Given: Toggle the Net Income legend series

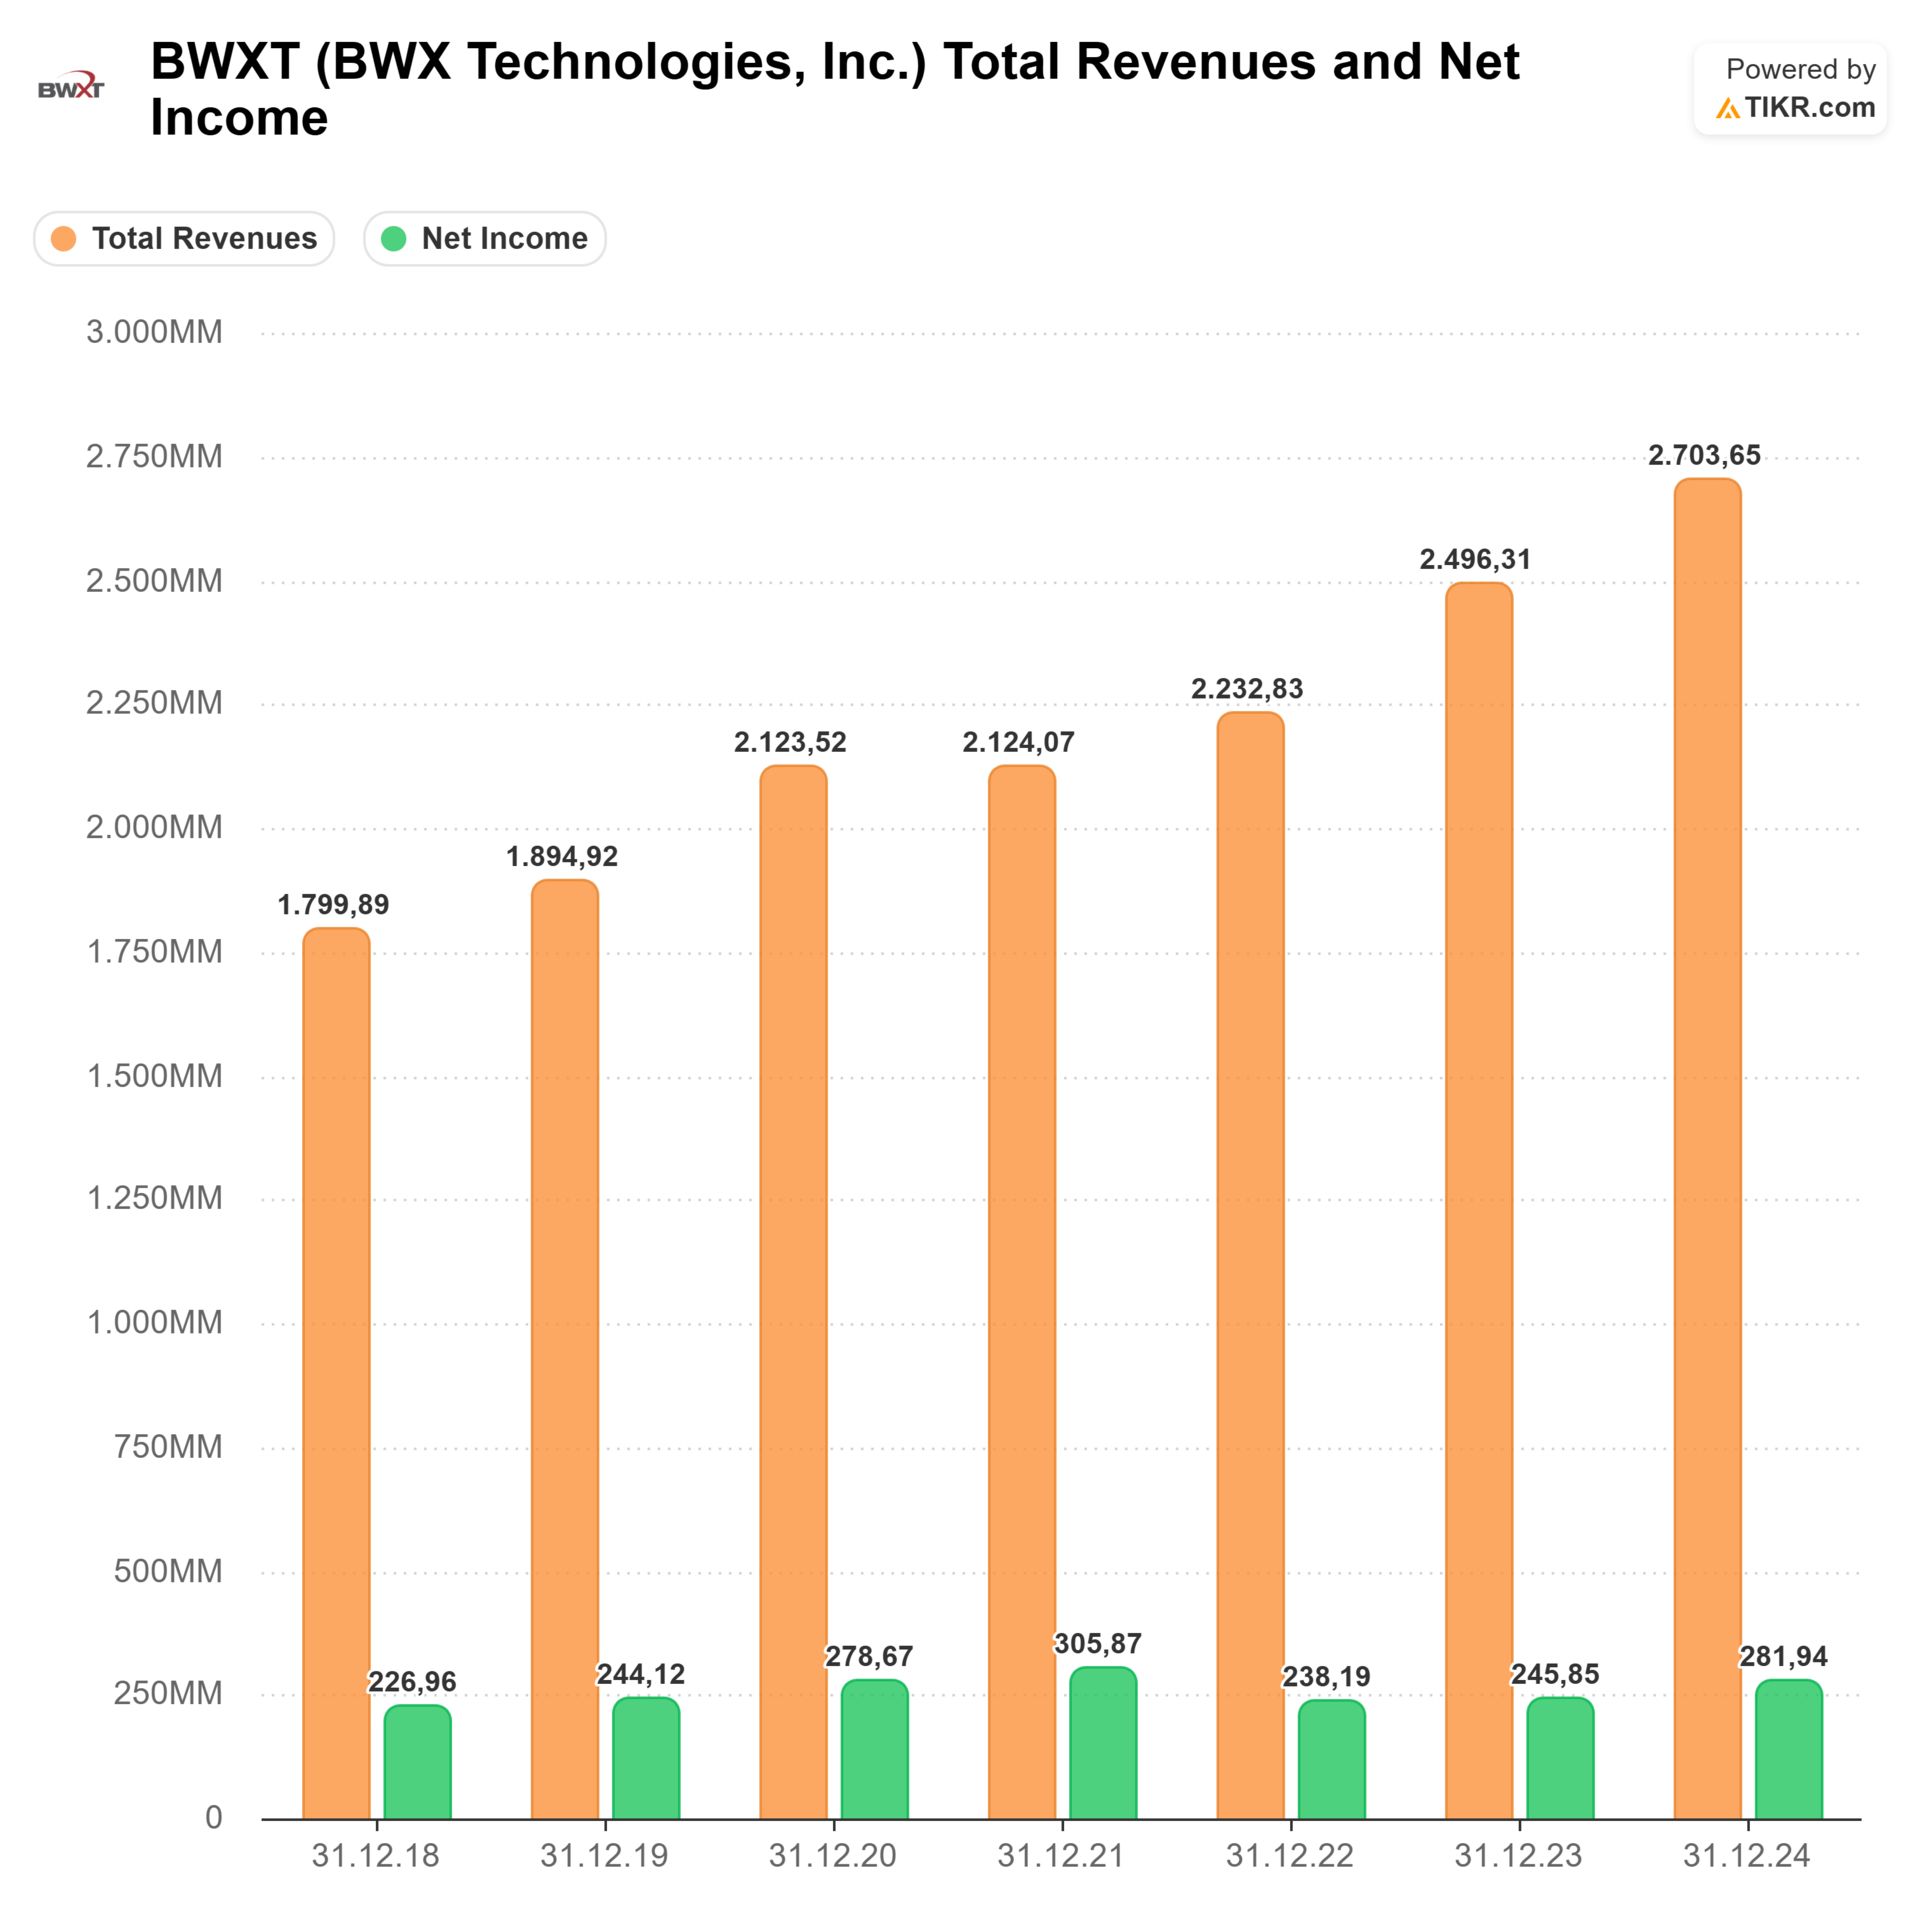Looking at the screenshot, I should click(484, 238).
